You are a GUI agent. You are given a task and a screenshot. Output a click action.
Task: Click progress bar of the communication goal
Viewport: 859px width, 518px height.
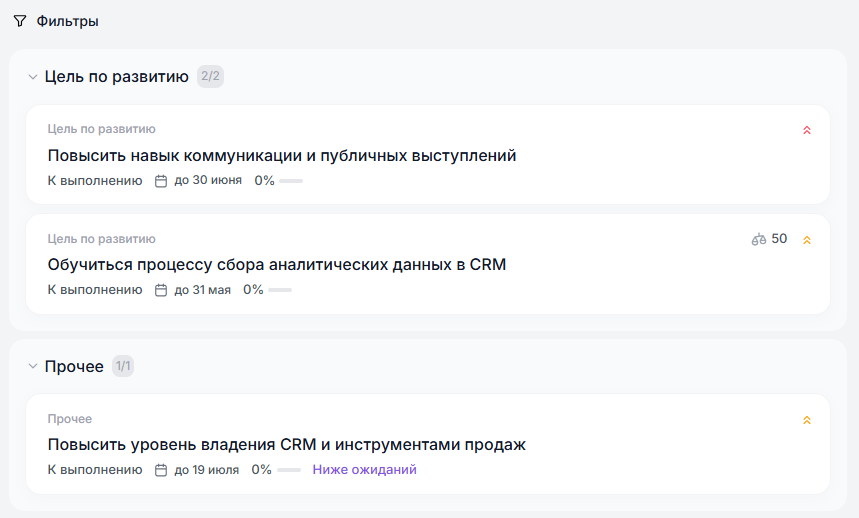pyautogui.click(x=290, y=181)
